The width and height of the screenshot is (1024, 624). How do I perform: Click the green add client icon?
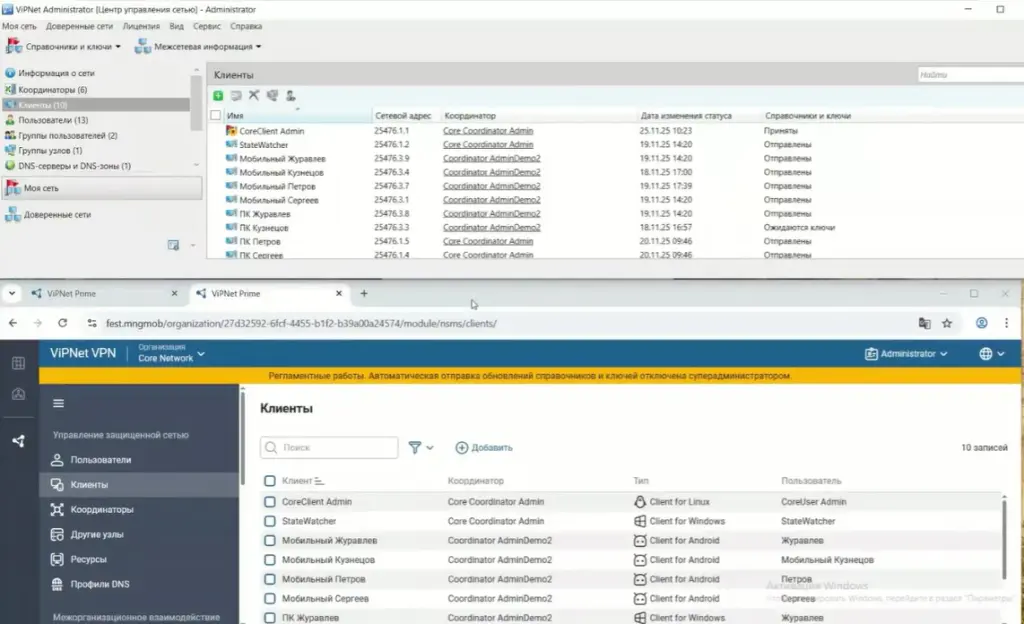tap(218, 96)
